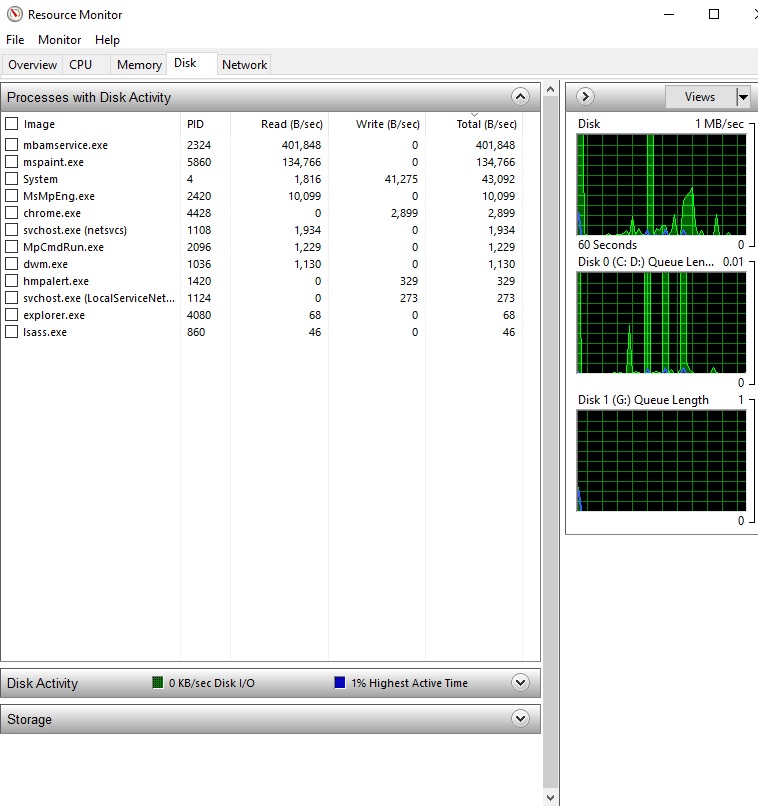Click the Disk throughput graph
The image size is (758, 806).
click(661, 185)
